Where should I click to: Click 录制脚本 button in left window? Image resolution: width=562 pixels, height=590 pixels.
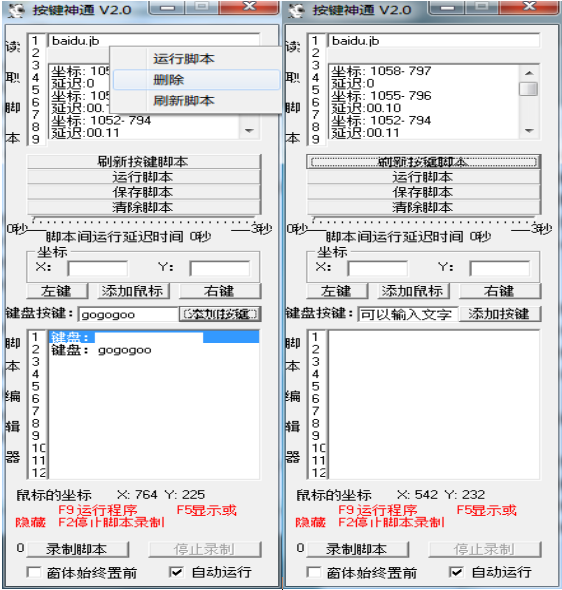(x=78, y=549)
